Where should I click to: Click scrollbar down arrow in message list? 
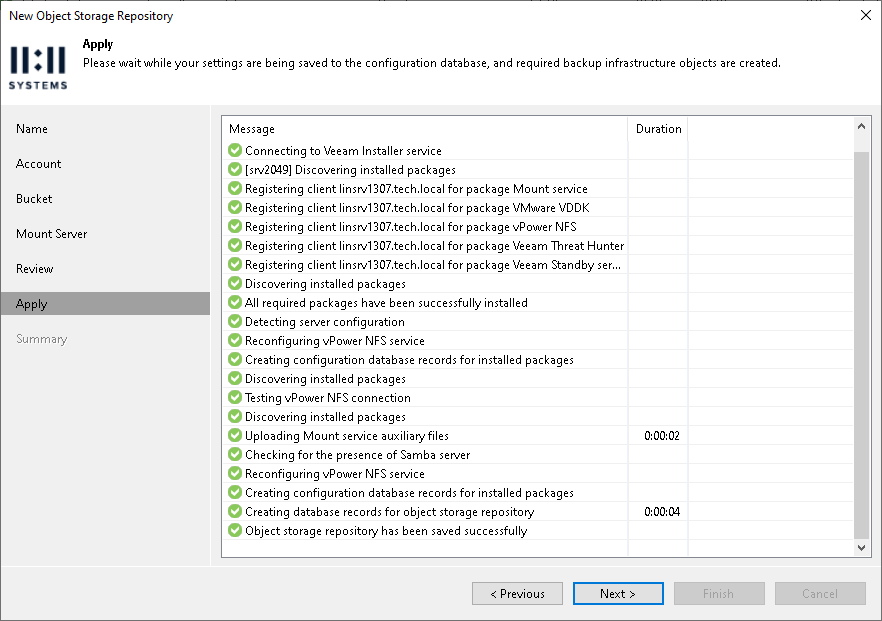pos(861,547)
